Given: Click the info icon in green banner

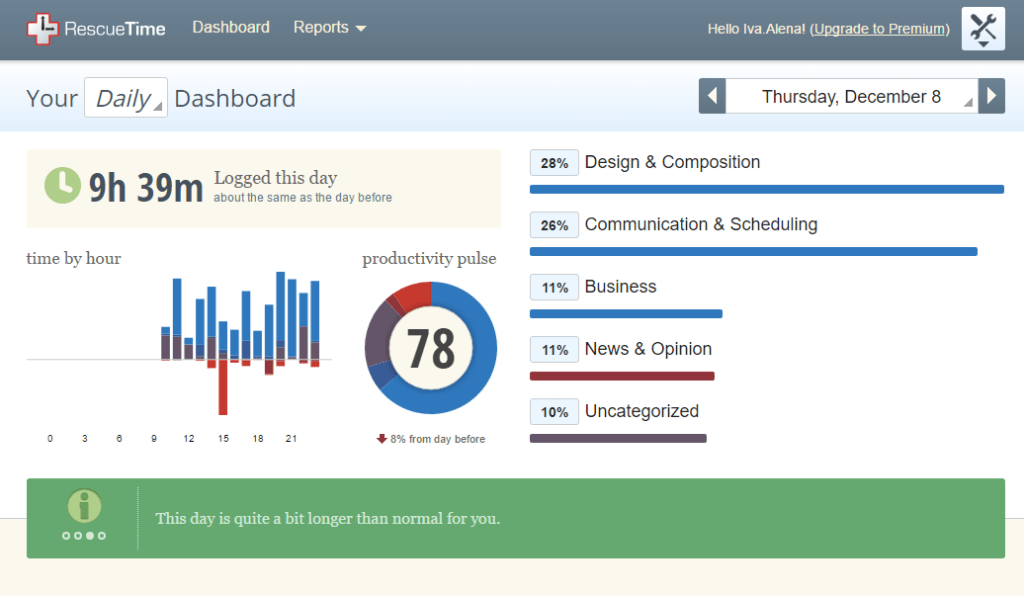Looking at the screenshot, I should (83, 504).
